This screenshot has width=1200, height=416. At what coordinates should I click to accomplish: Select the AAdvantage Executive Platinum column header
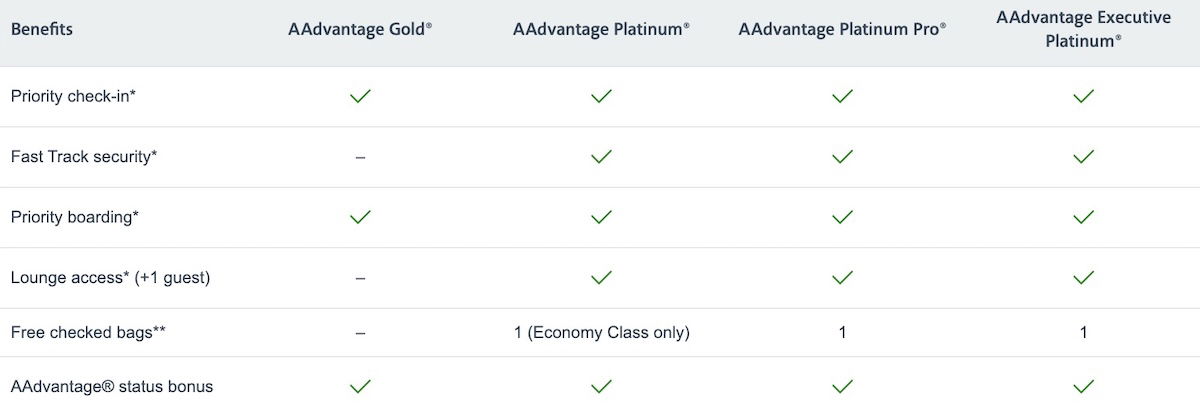(1083, 30)
